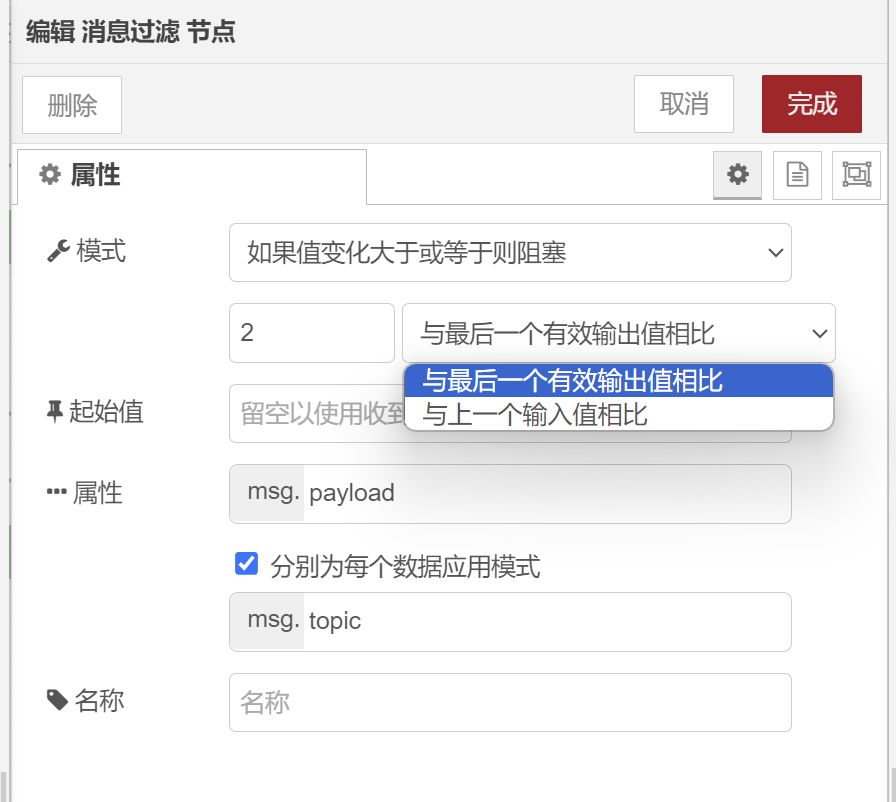896x802 pixels.
Task: Choose highlighted 与最后一个有效输出值相比 option
Action: [x=619, y=381]
